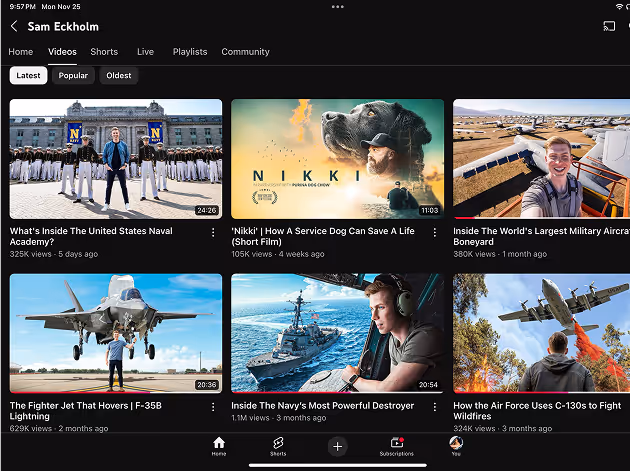This screenshot has height=471, width=630.
Task: Click red watch-progress bar under boneyard thumbnail
Action: (x=464, y=217)
